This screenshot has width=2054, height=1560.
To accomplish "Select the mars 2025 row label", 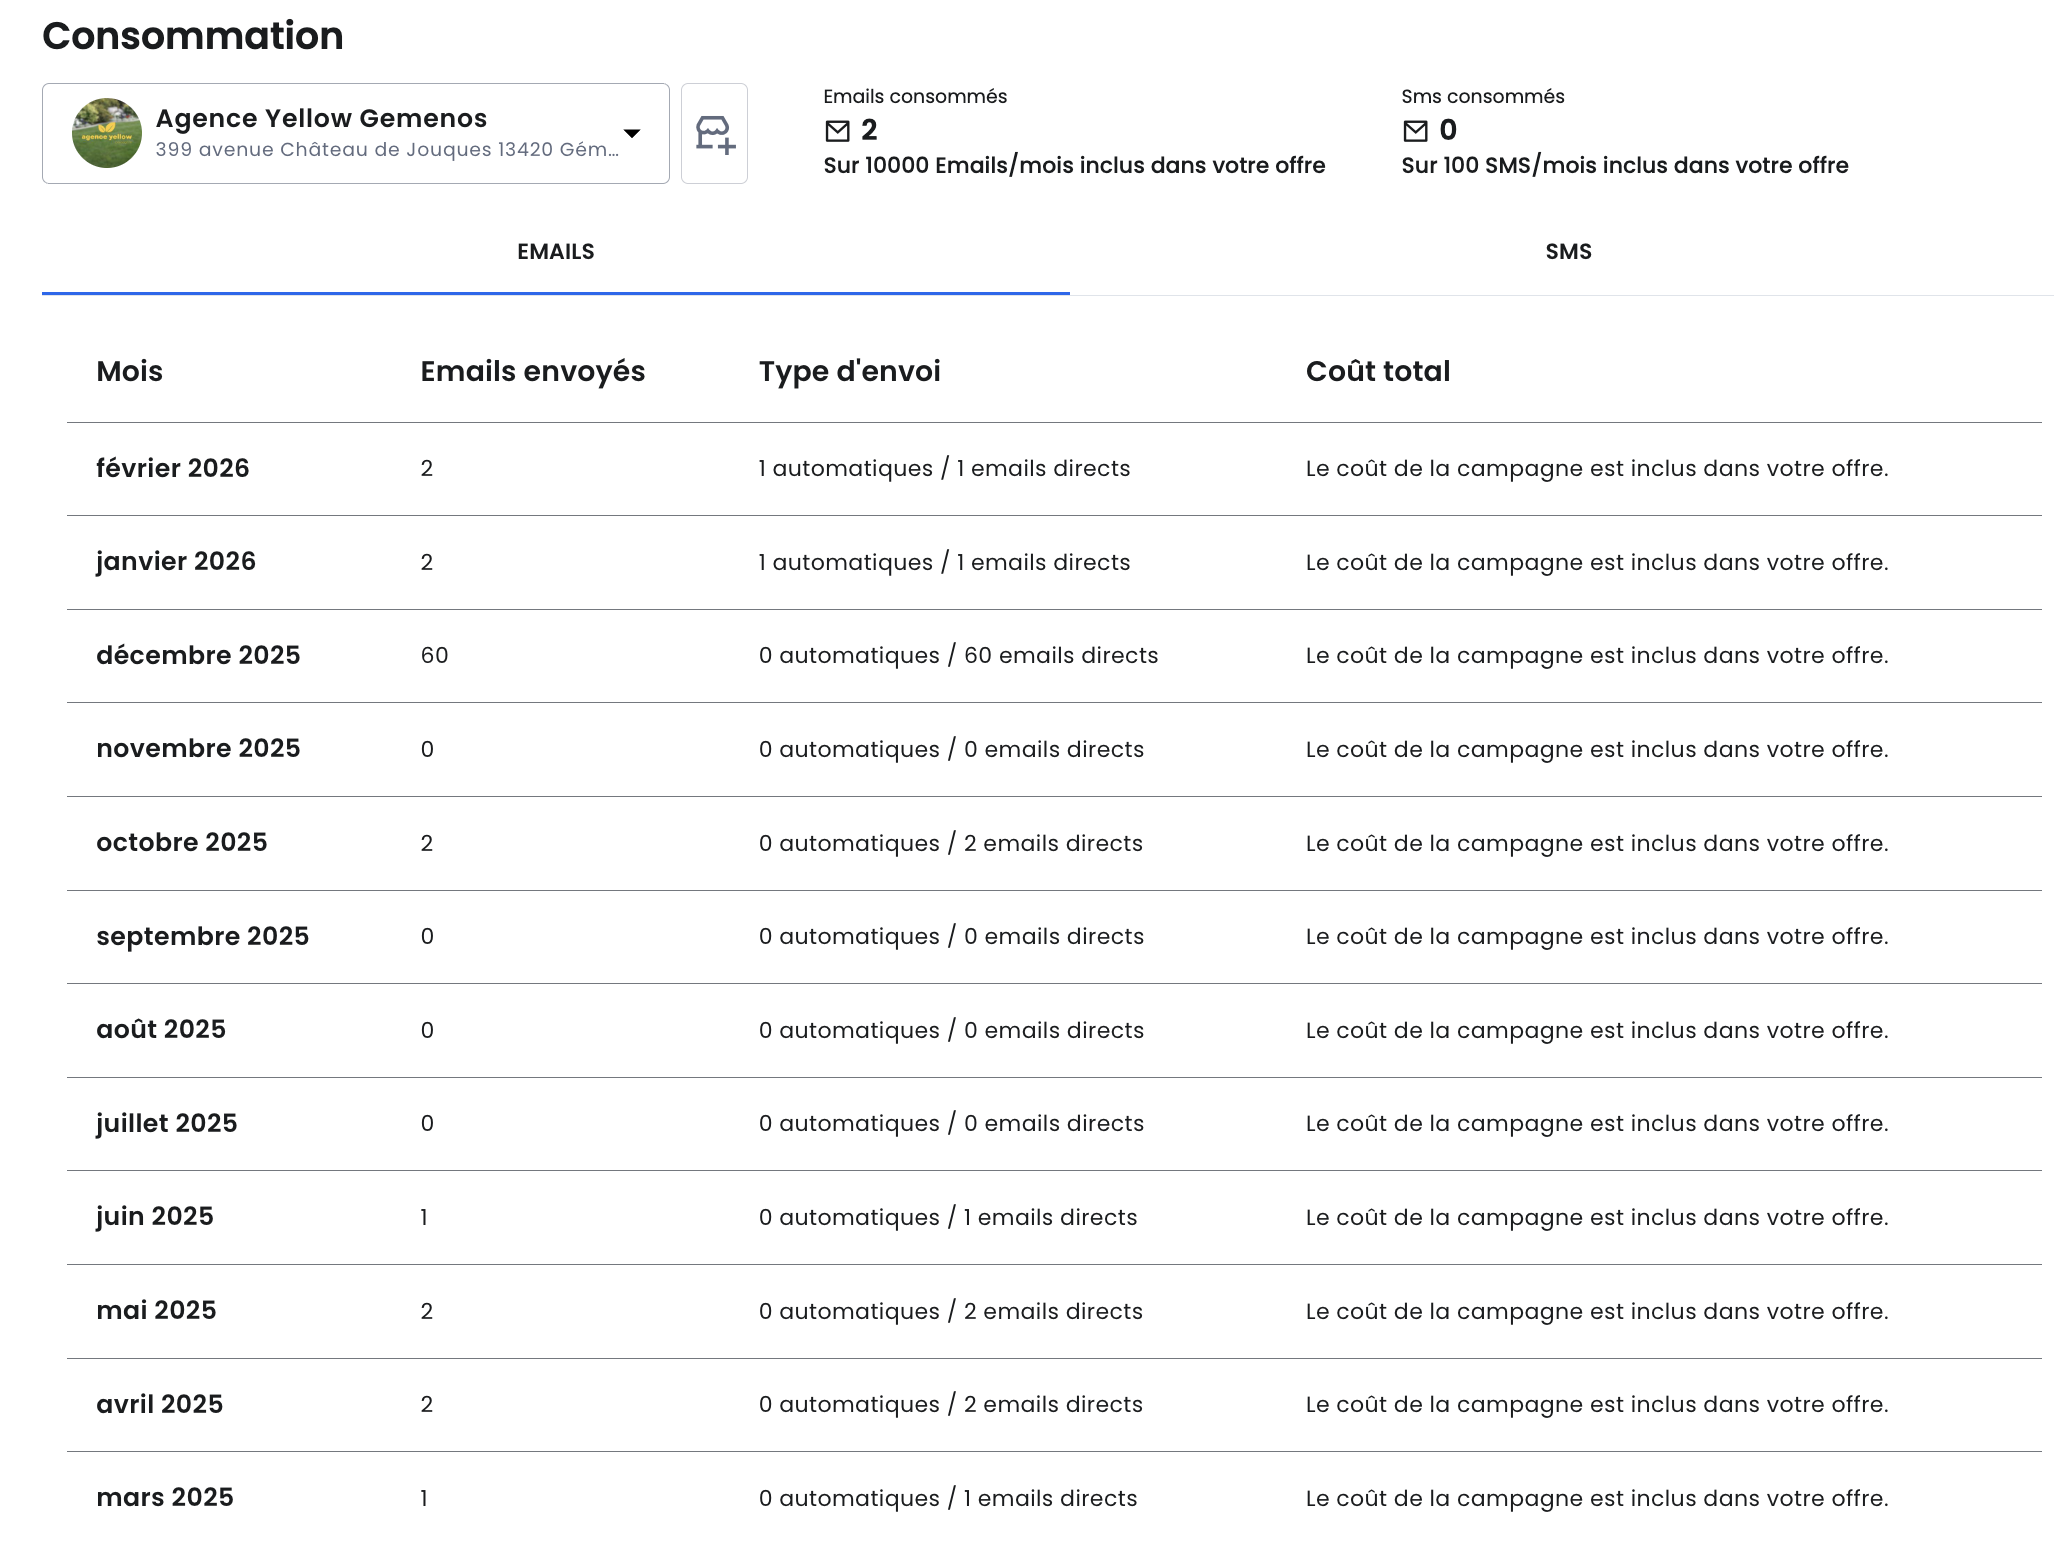I will 165,1497.
